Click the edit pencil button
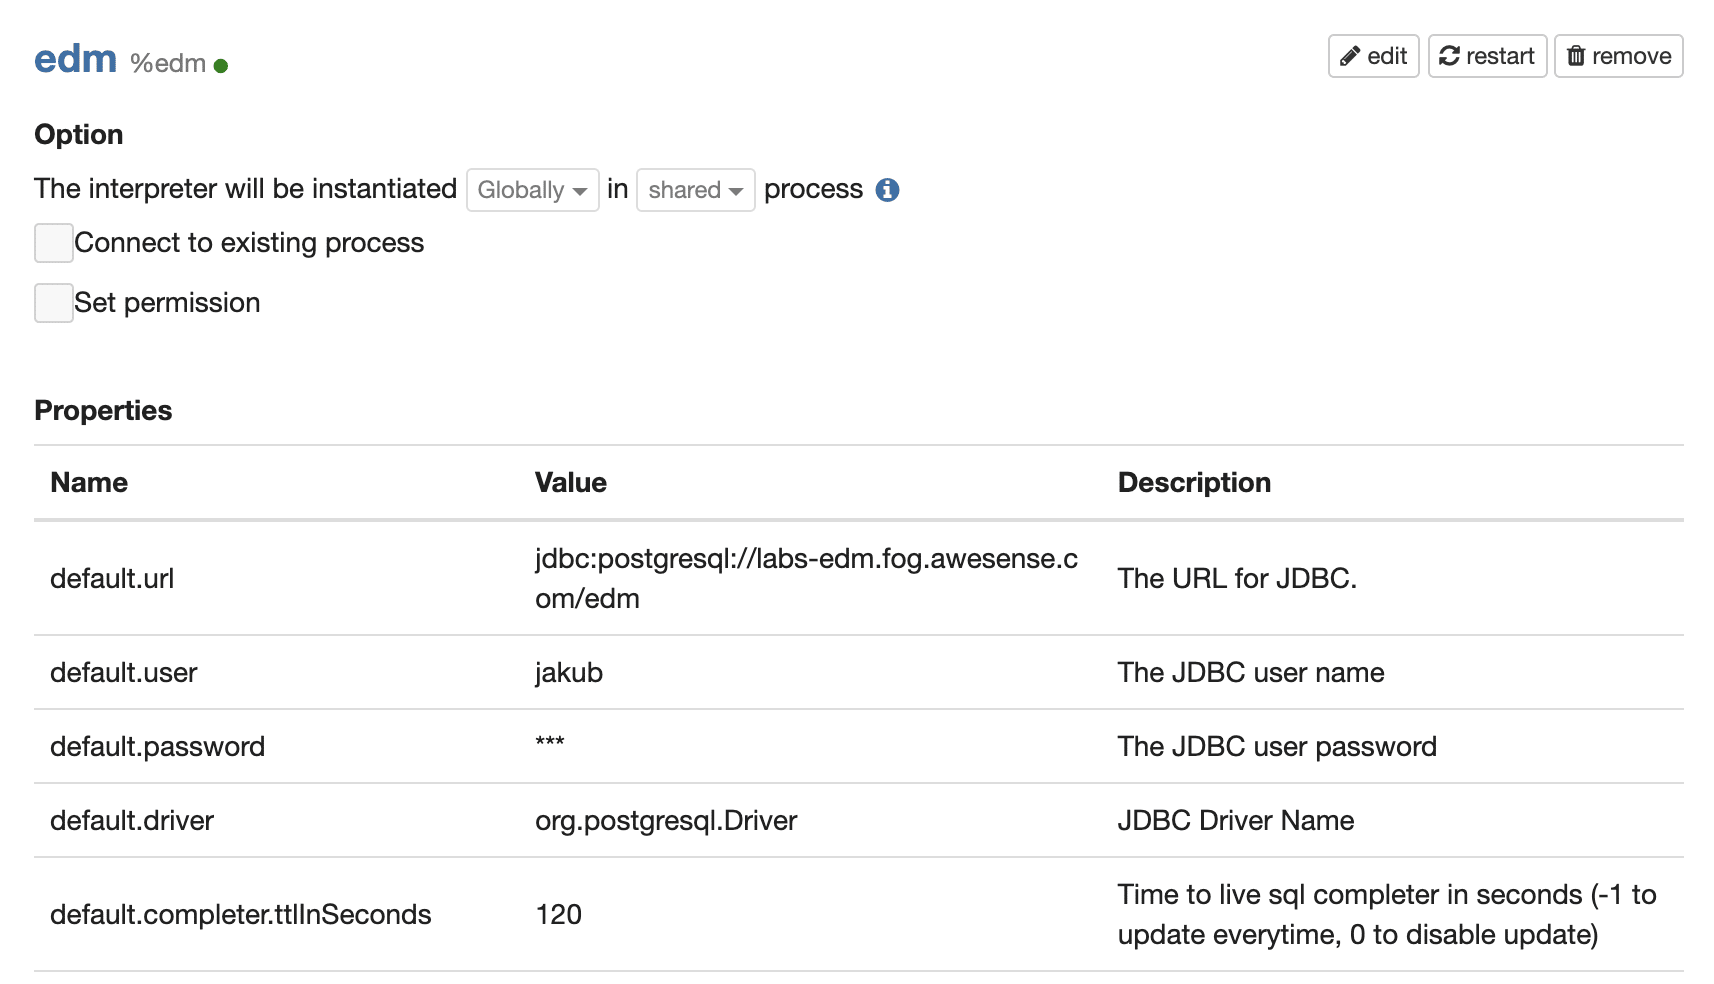Image resolution: width=1714 pixels, height=984 pixels. 1373,56
